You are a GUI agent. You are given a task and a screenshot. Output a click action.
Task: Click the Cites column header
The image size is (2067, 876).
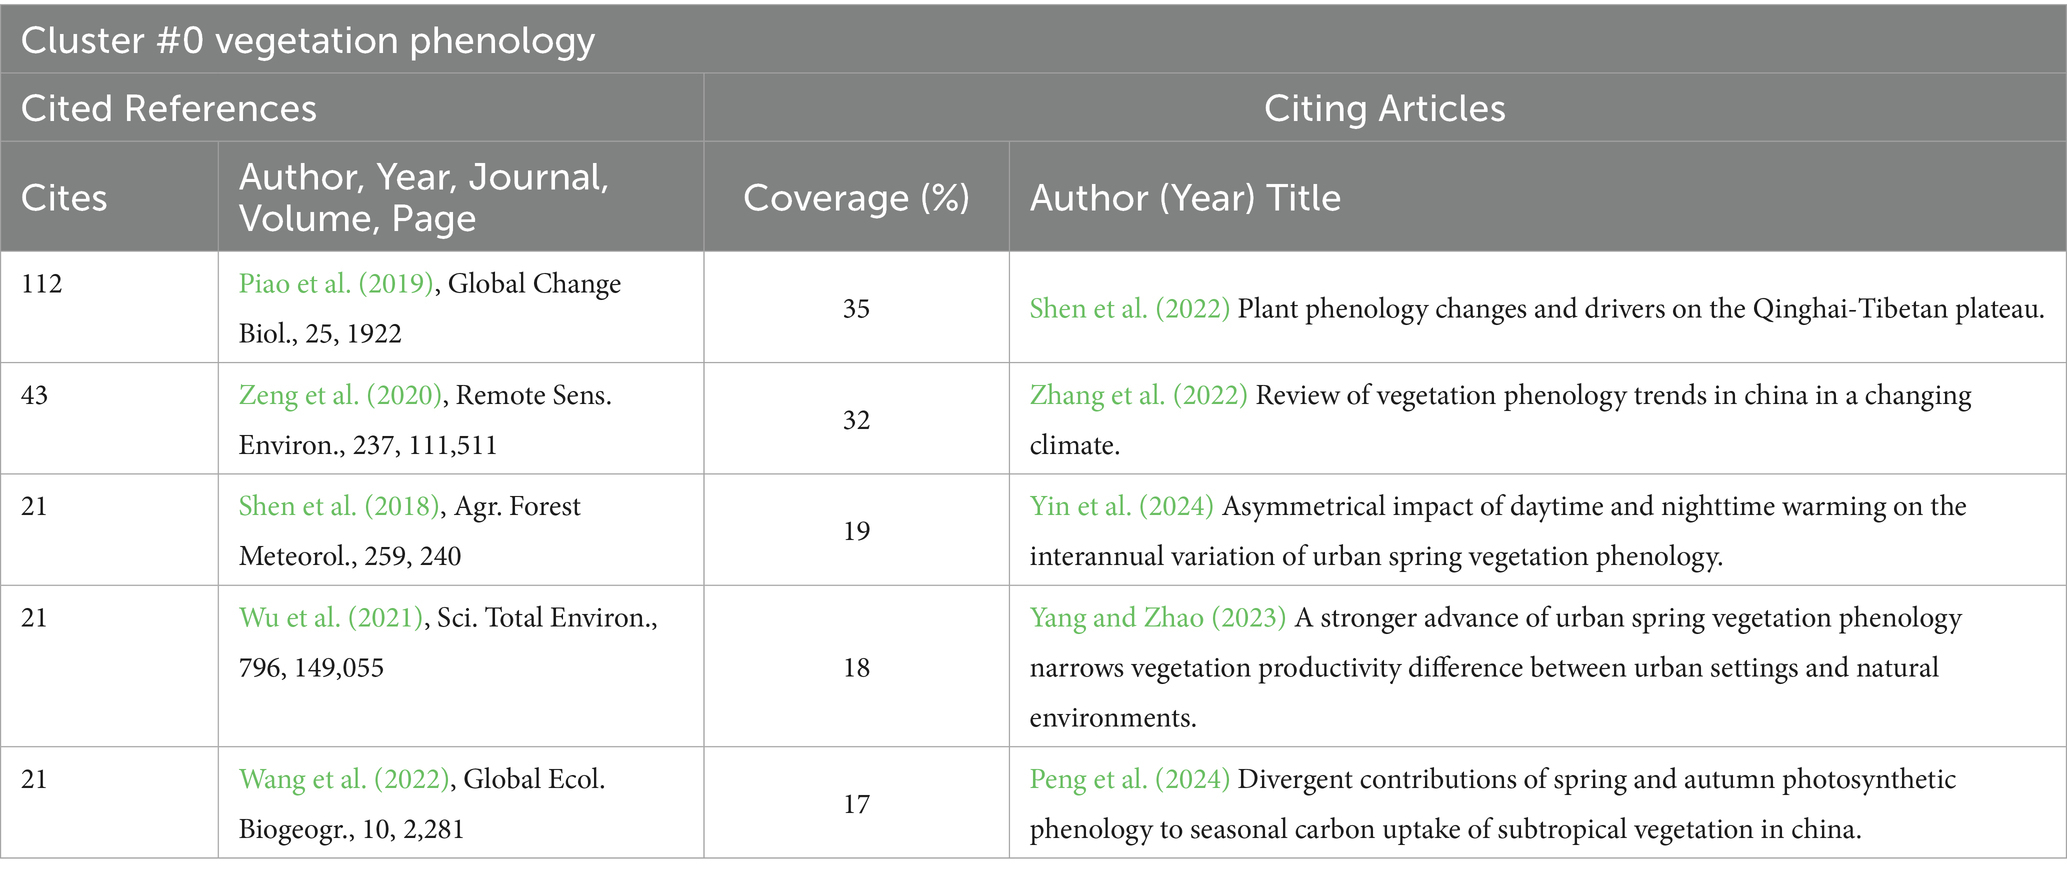pyautogui.click(x=64, y=197)
